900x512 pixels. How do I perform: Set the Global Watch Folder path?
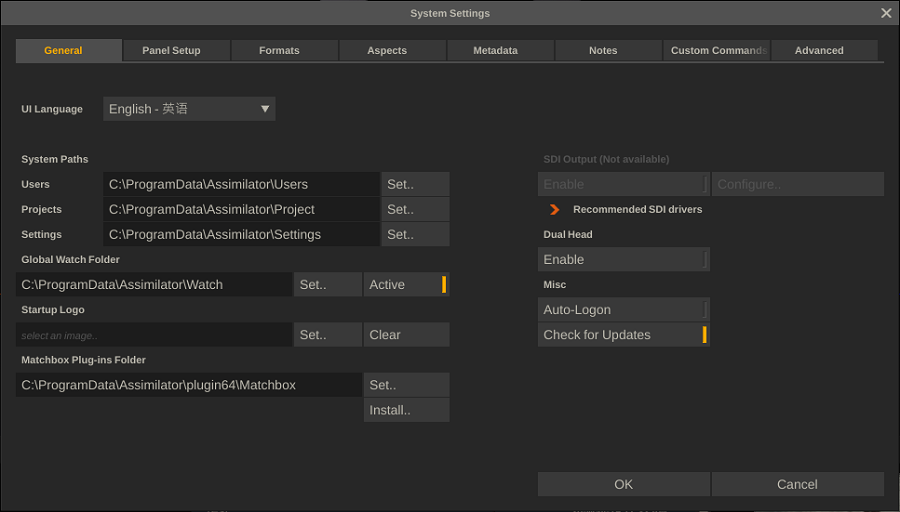tap(328, 285)
